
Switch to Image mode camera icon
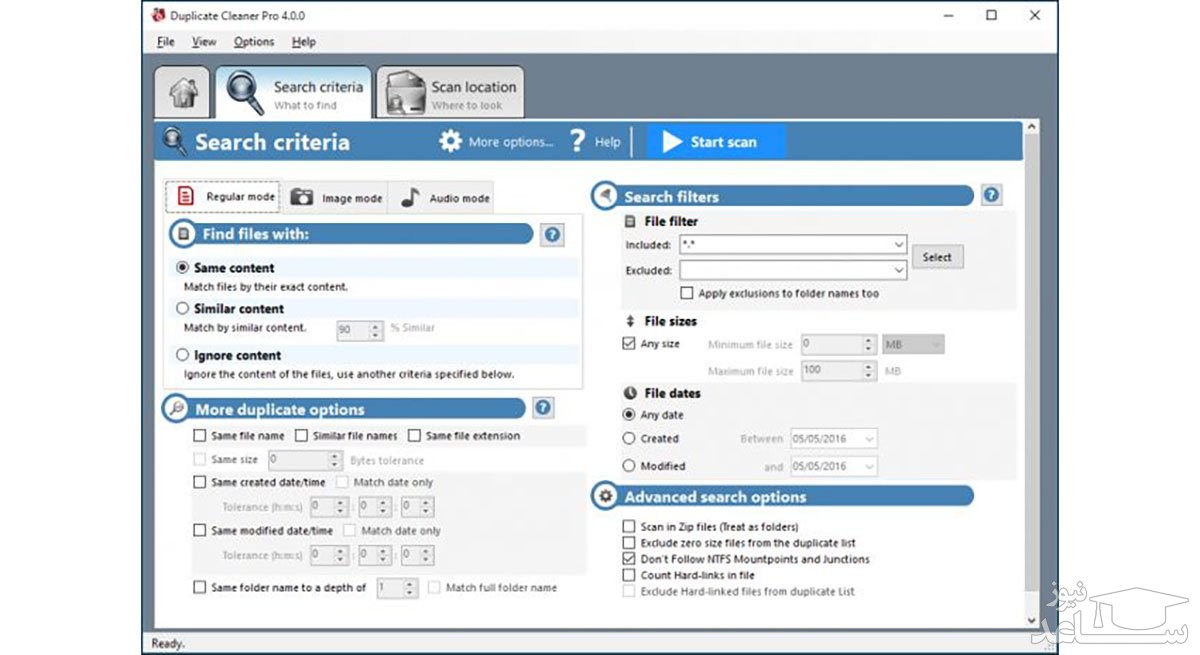301,198
